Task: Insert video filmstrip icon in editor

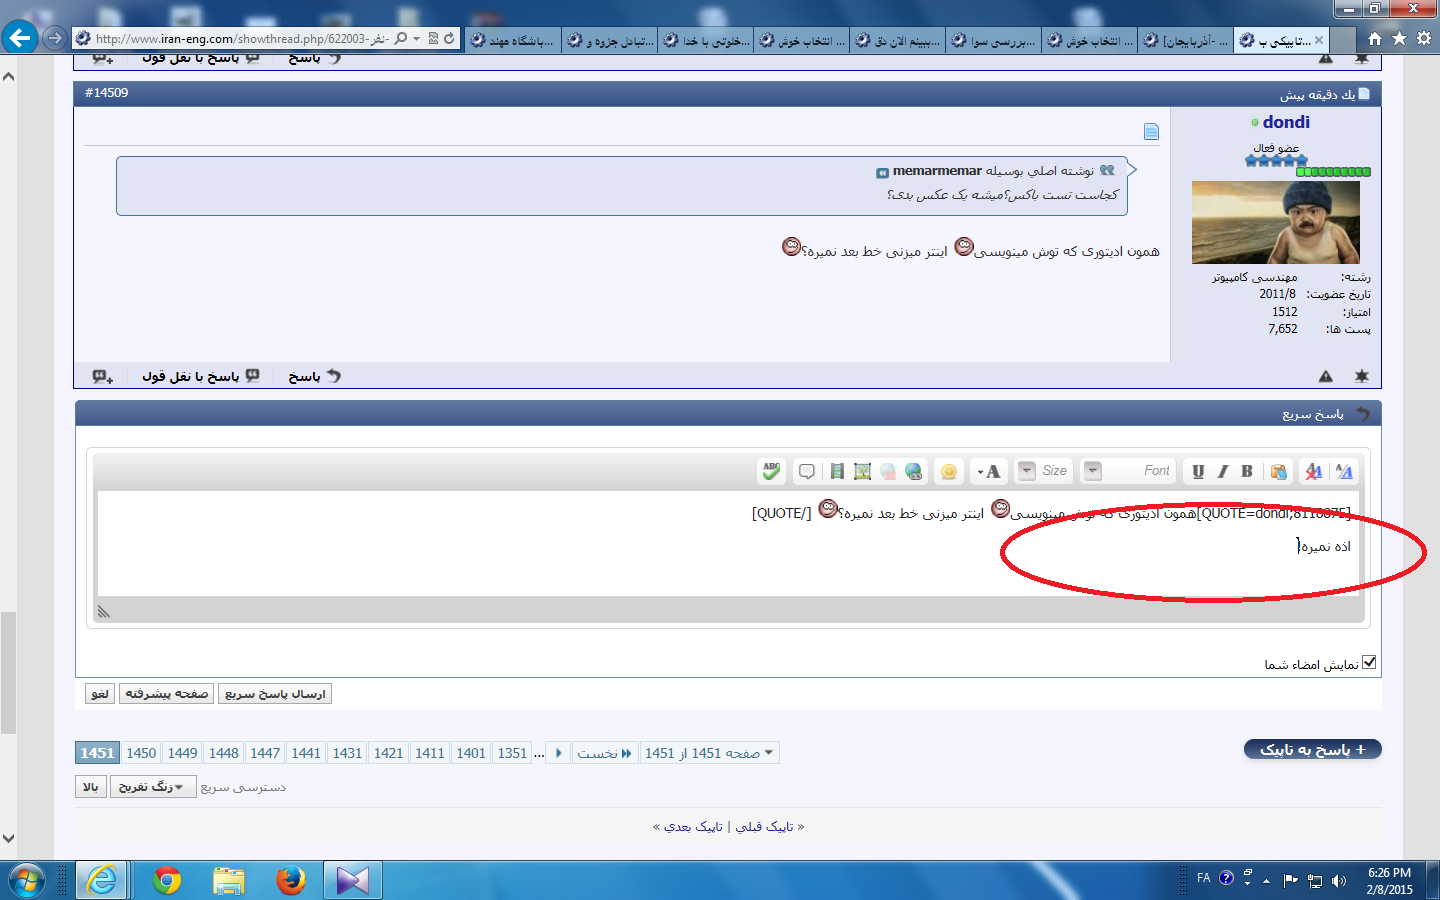Action: pos(837,471)
